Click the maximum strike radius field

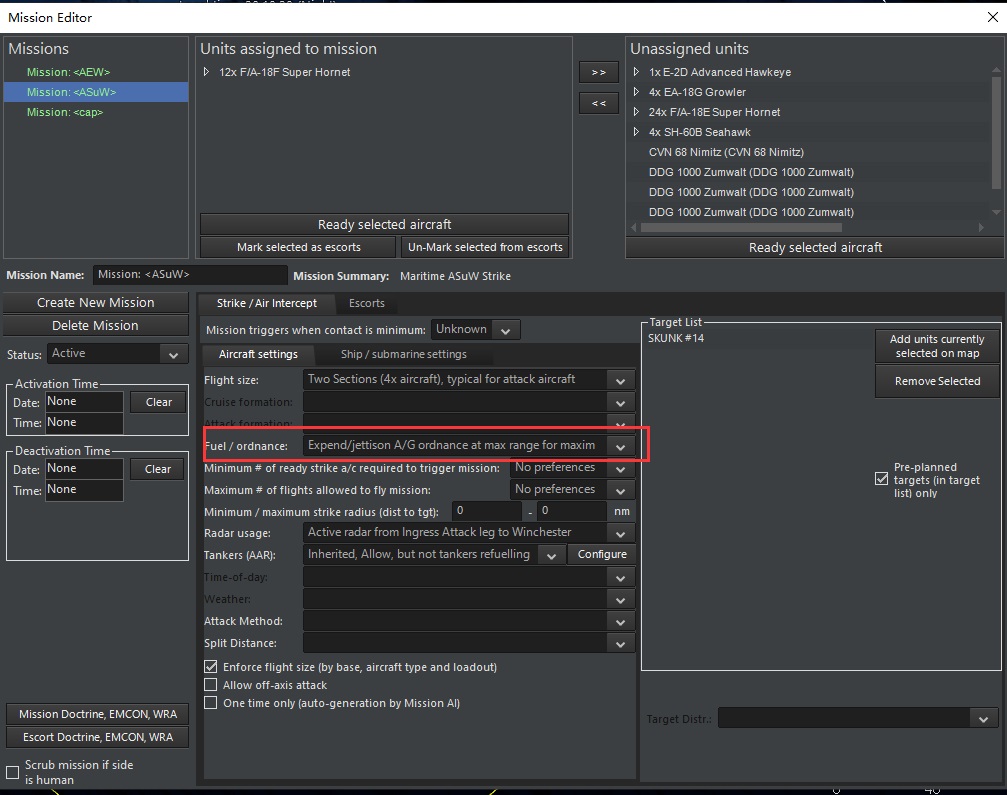click(572, 511)
